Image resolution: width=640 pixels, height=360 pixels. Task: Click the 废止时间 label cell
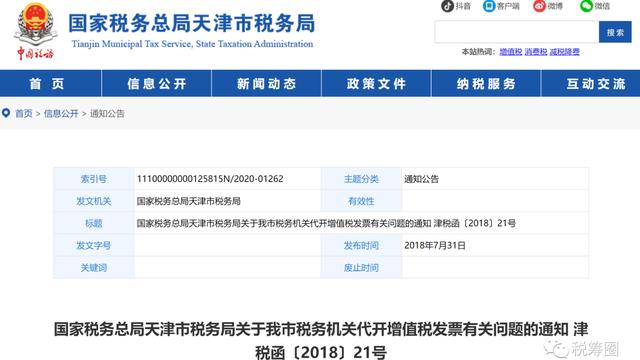pyautogui.click(x=361, y=268)
